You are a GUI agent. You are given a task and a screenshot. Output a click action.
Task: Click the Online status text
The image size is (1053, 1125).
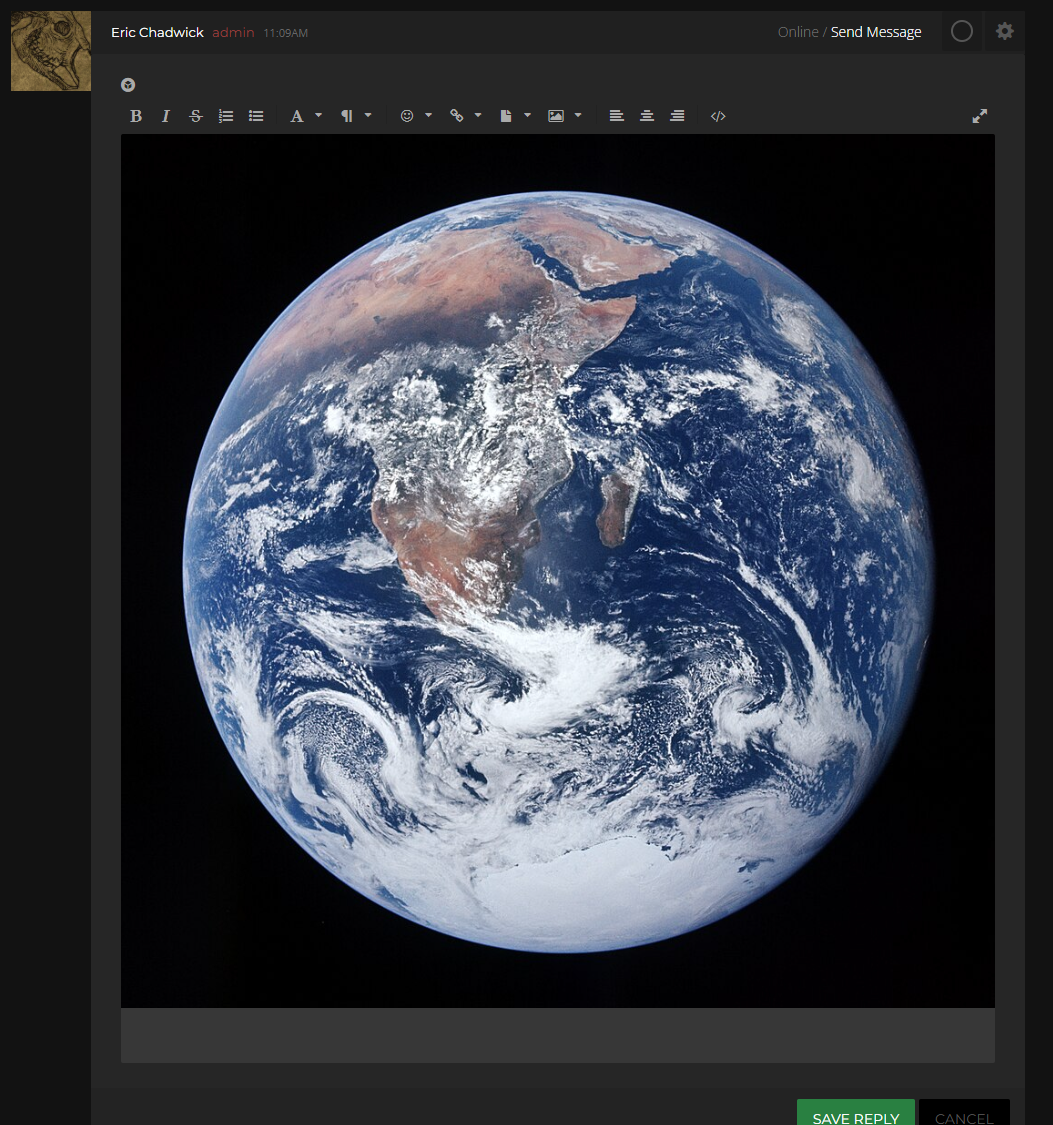798,32
